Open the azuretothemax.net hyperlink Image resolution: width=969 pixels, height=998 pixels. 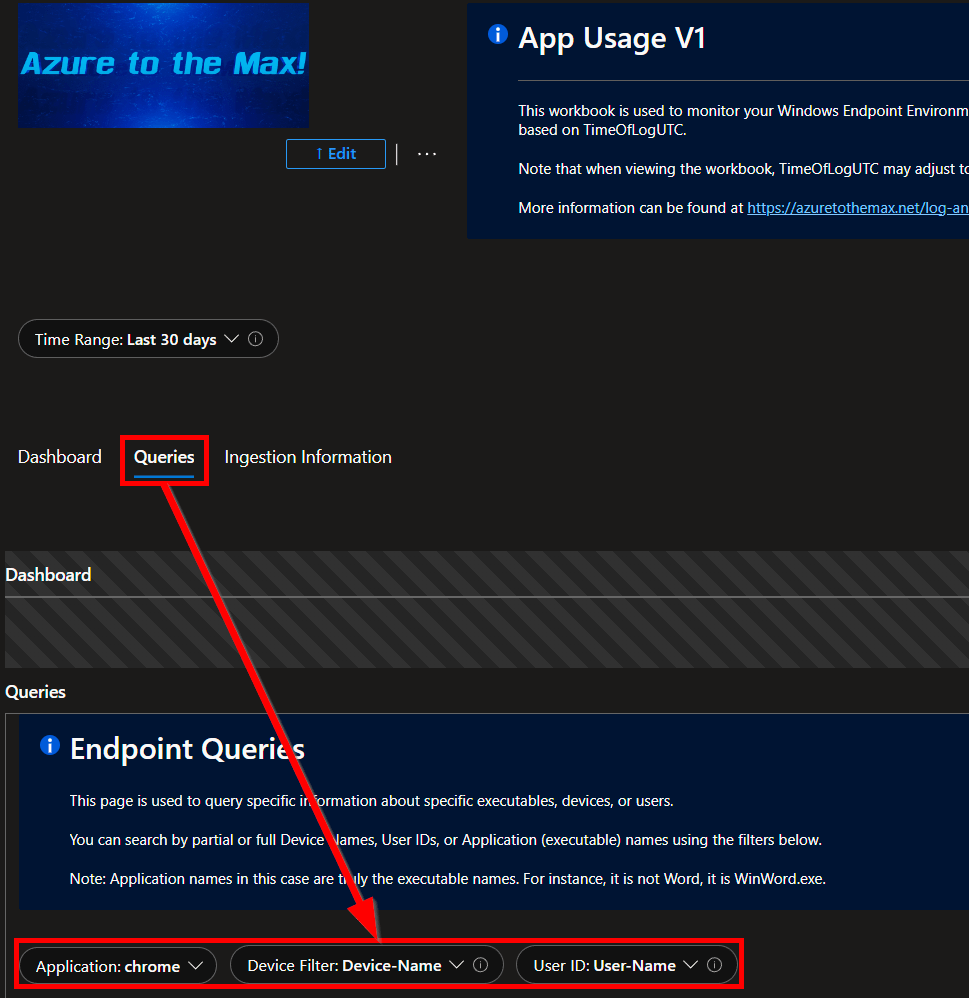(x=857, y=208)
